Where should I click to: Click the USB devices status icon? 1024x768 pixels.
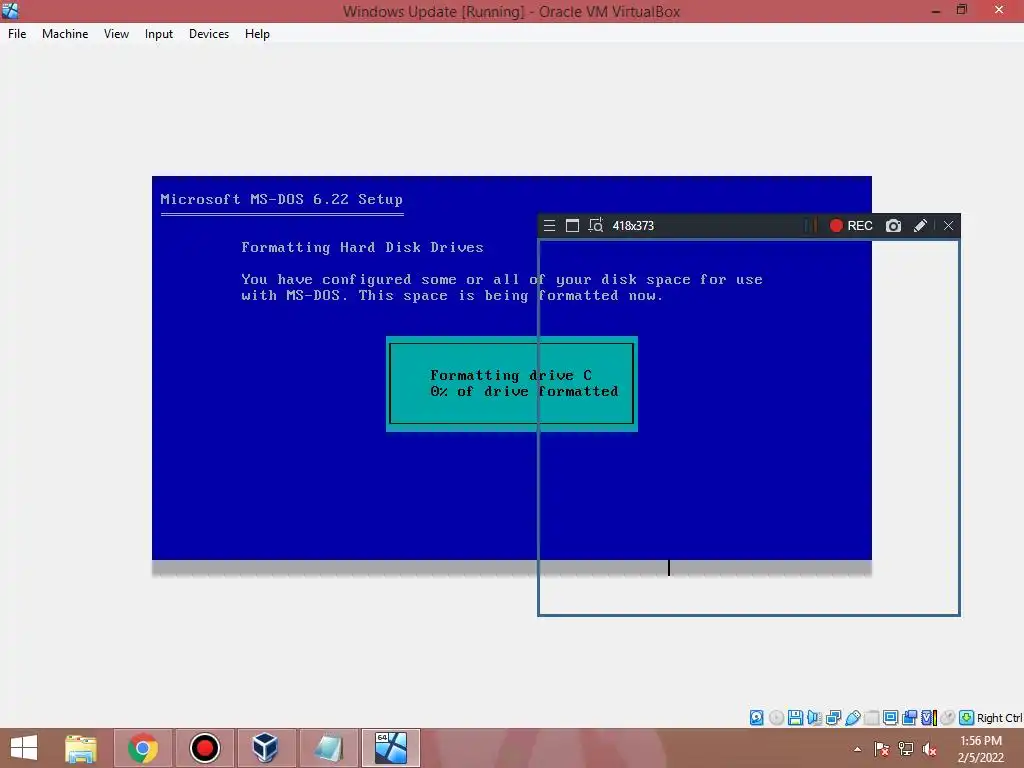(852, 718)
